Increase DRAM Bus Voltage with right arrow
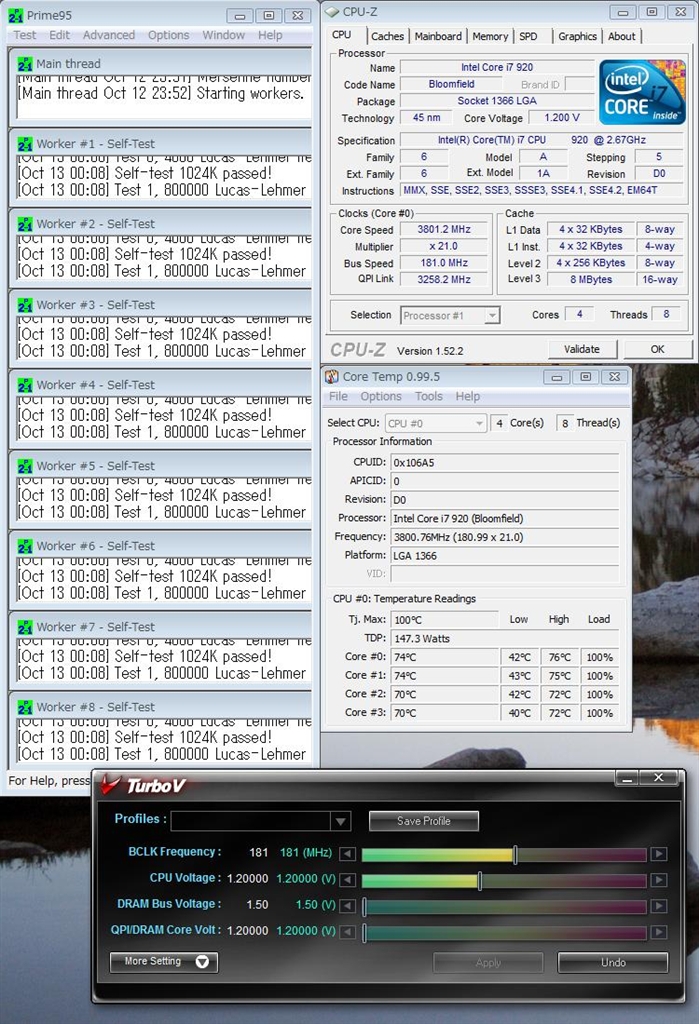The height and width of the screenshot is (1024, 699). tap(659, 906)
